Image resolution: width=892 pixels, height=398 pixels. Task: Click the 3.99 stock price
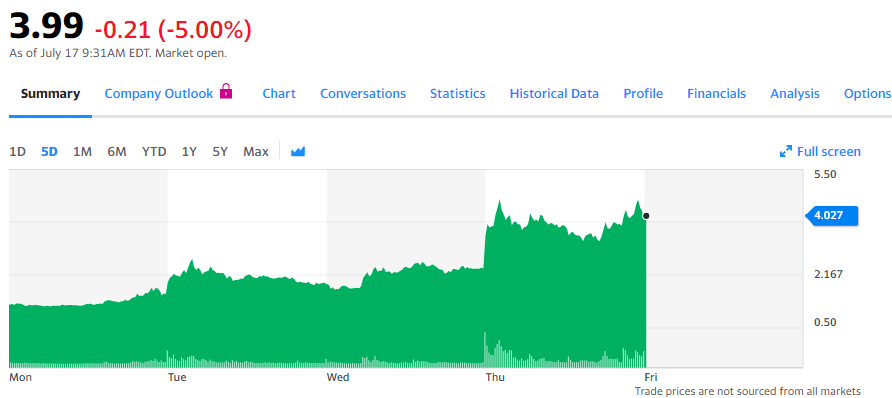(x=47, y=26)
